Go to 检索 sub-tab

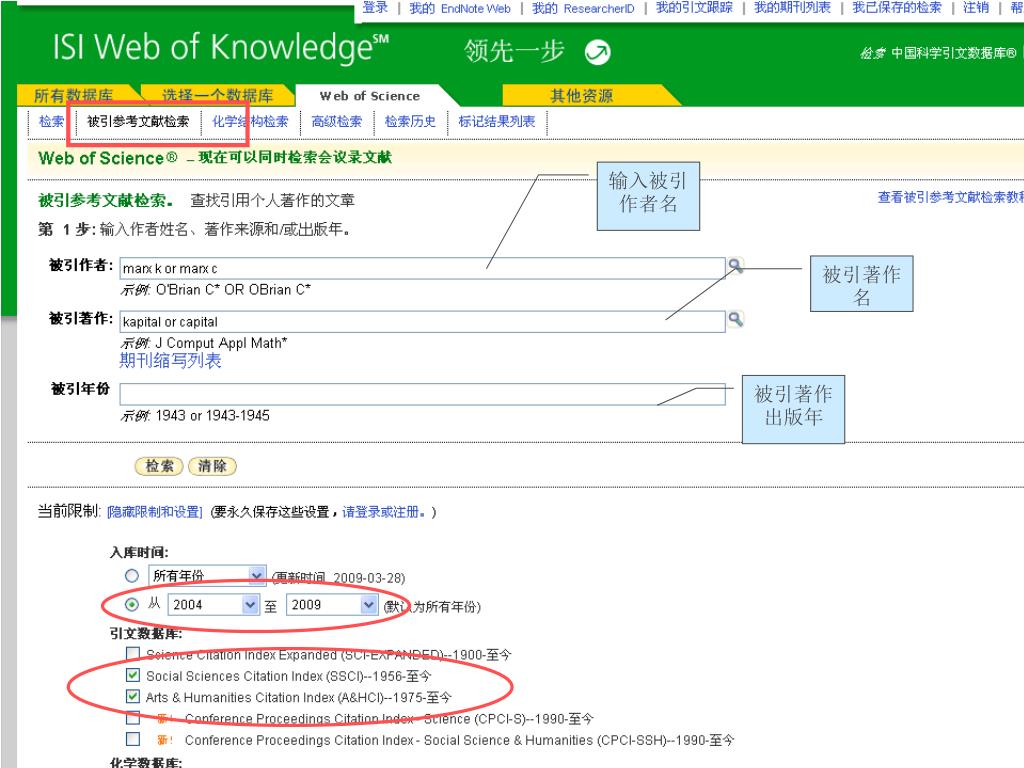[x=52, y=121]
